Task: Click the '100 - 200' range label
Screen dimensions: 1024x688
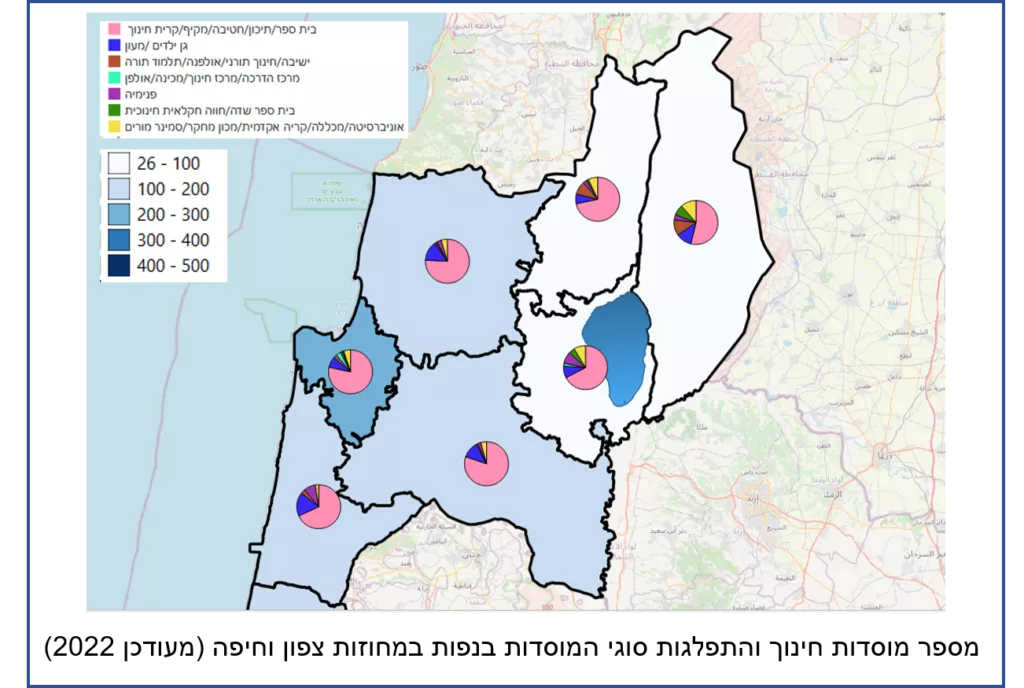Action: (173, 189)
